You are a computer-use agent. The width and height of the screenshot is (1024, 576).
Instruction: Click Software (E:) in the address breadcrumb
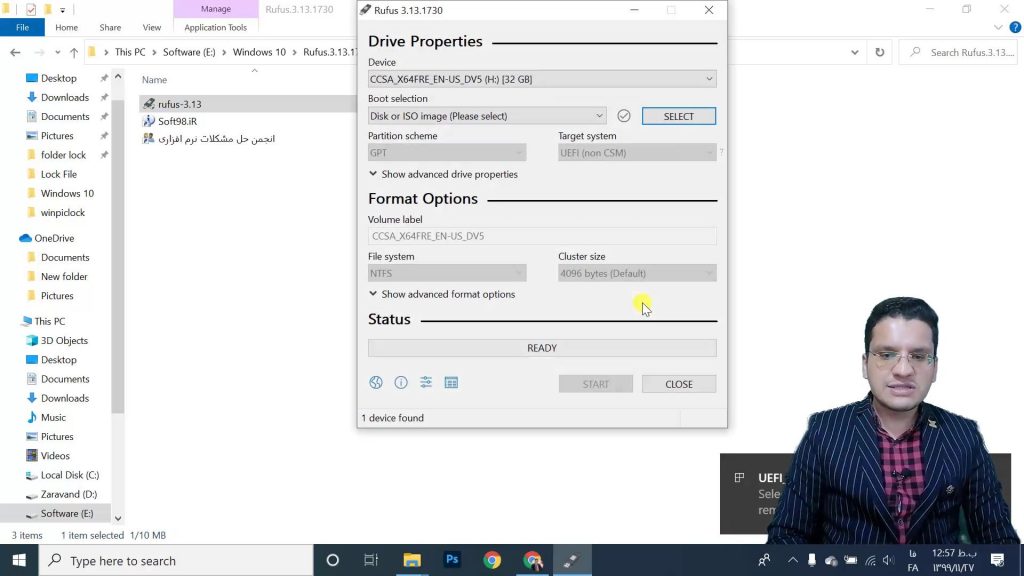click(x=189, y=52)
